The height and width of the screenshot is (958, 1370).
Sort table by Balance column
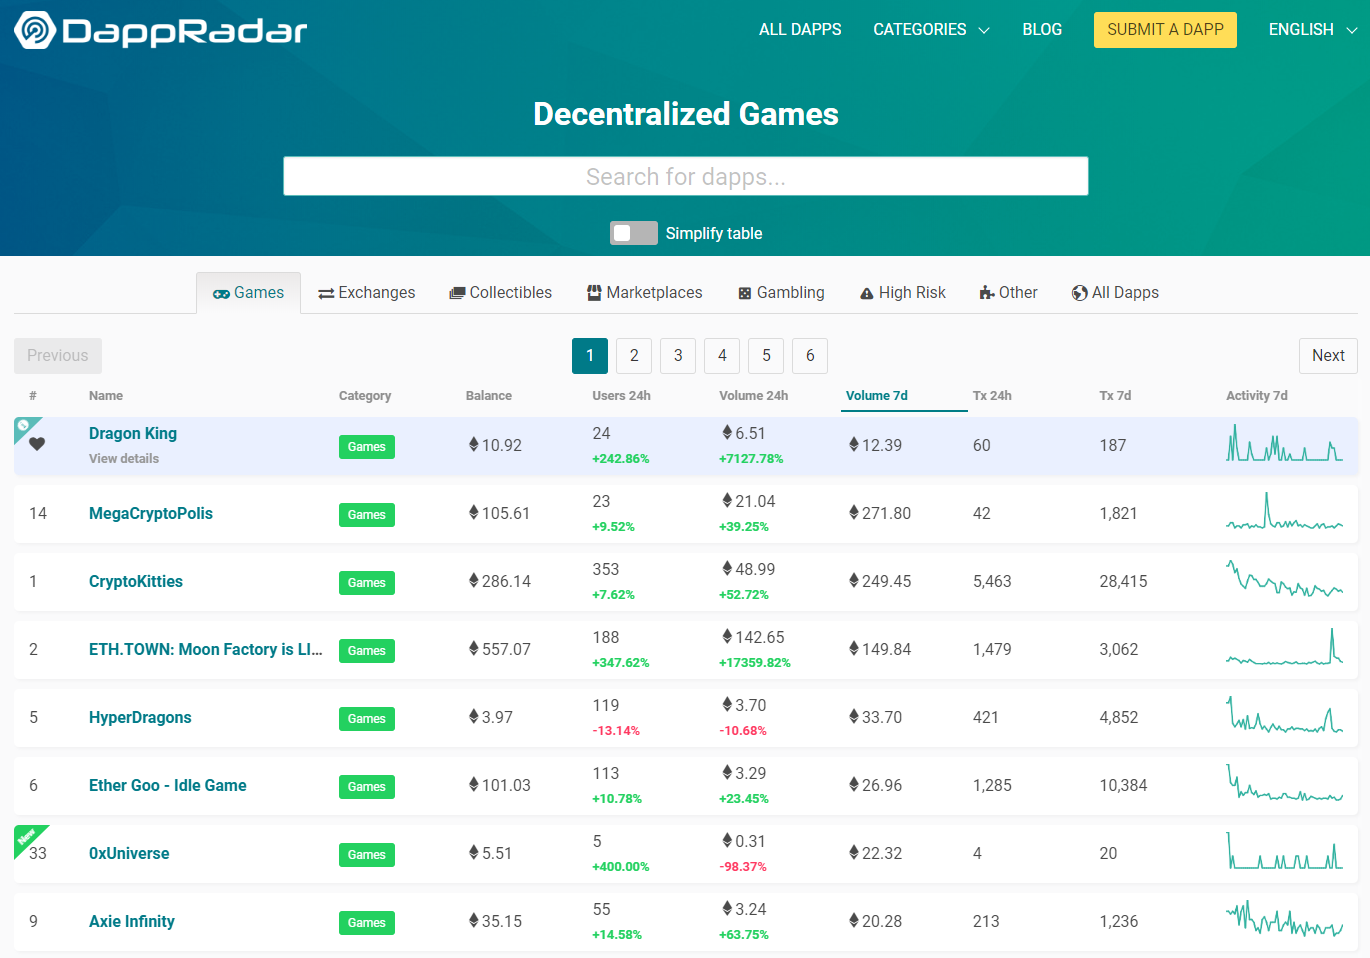click(489, 396)
